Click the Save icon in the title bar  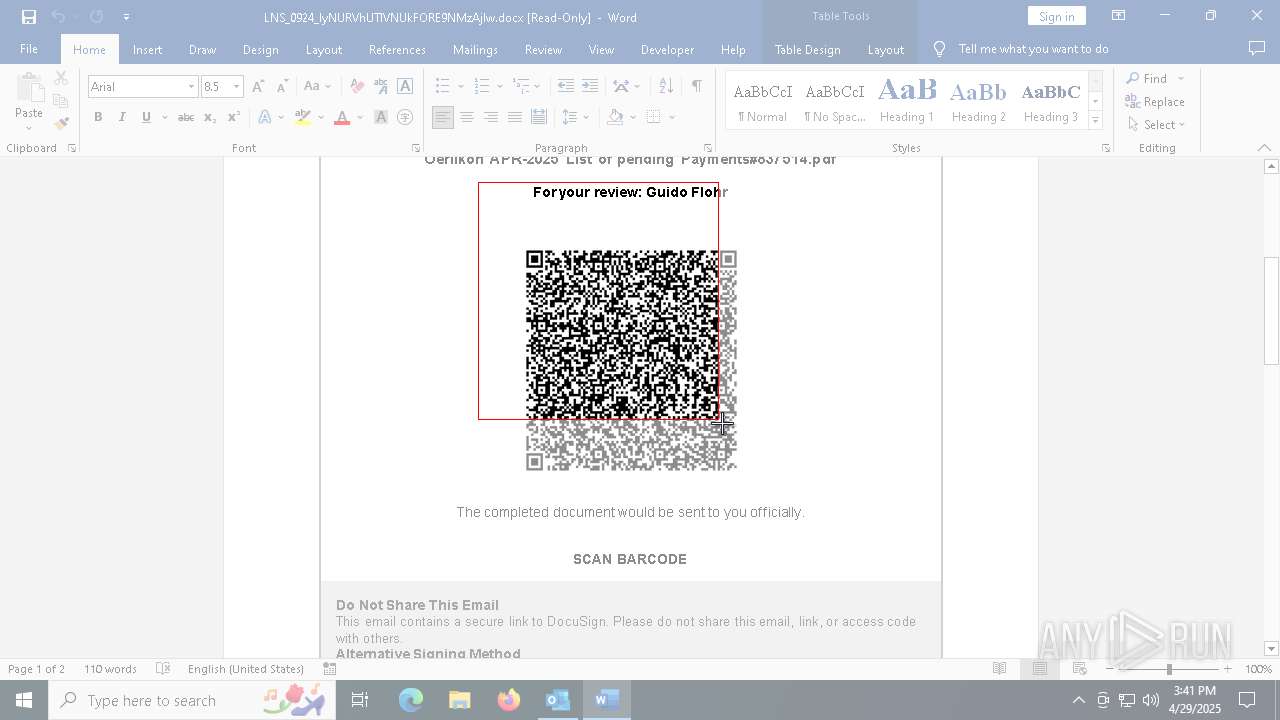28,17
